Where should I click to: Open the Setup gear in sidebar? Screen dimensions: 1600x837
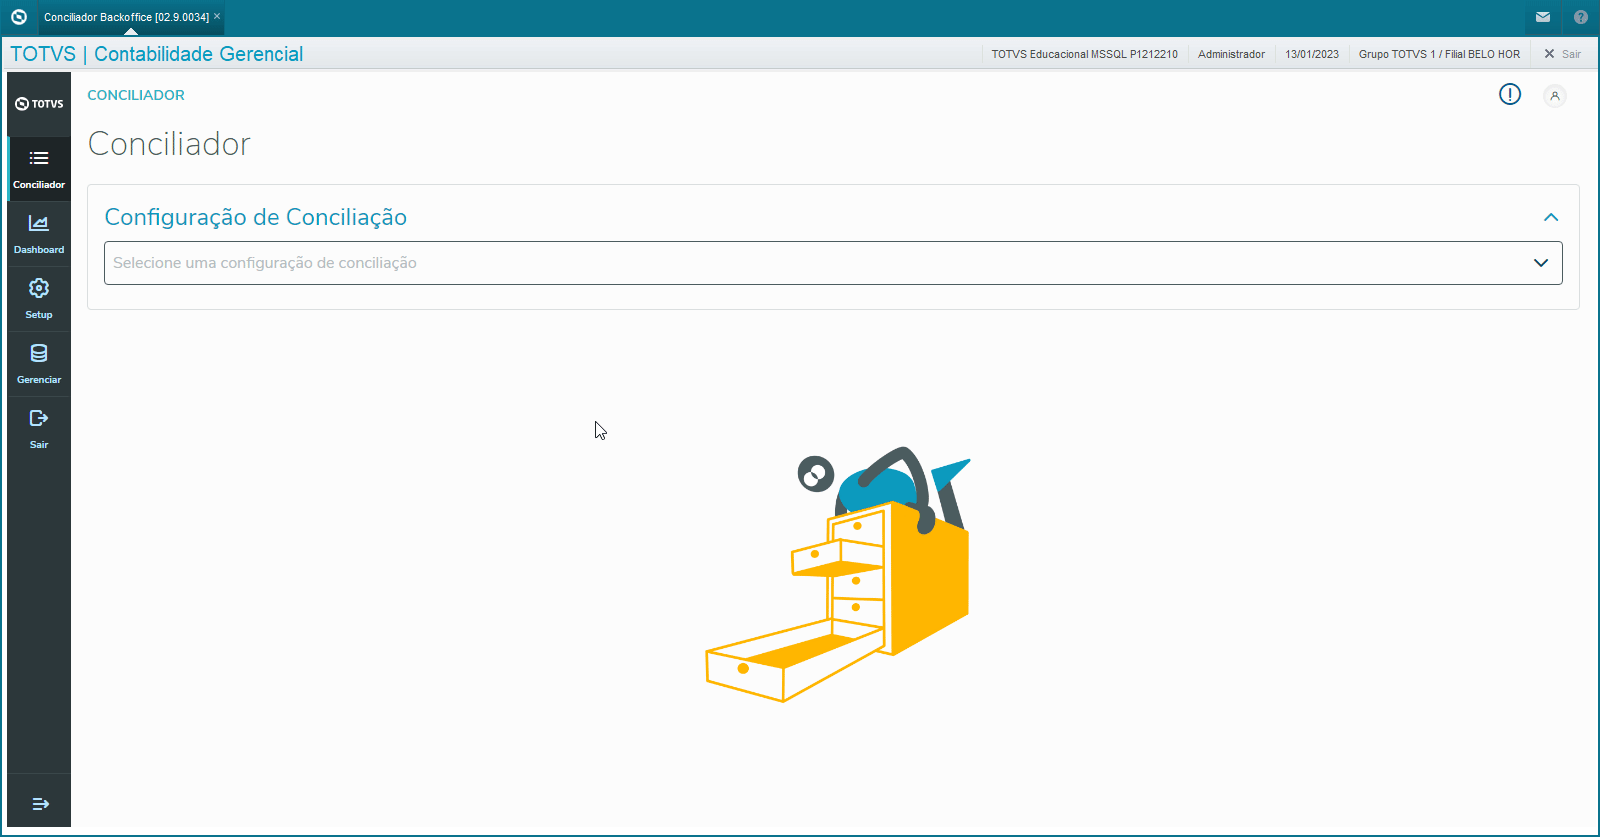point(39,299)
